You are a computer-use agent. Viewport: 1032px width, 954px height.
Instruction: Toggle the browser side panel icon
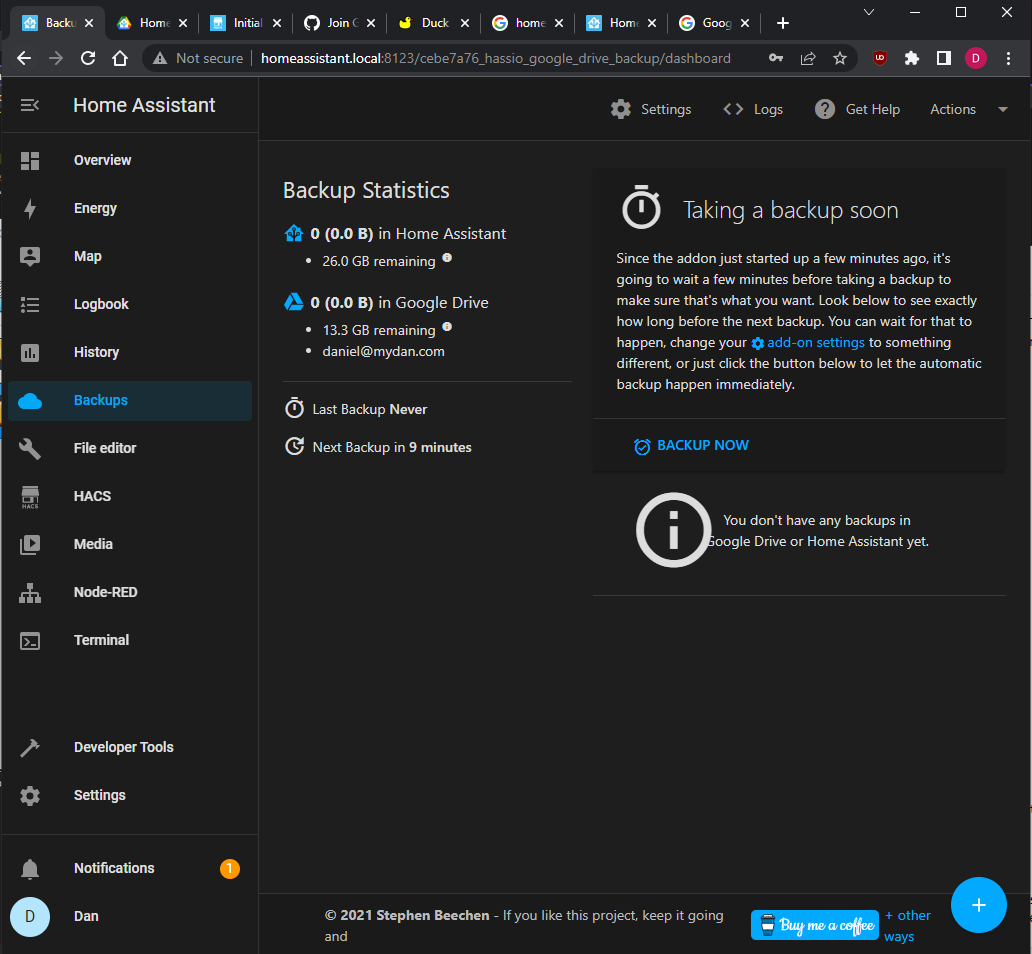point(944,58)
